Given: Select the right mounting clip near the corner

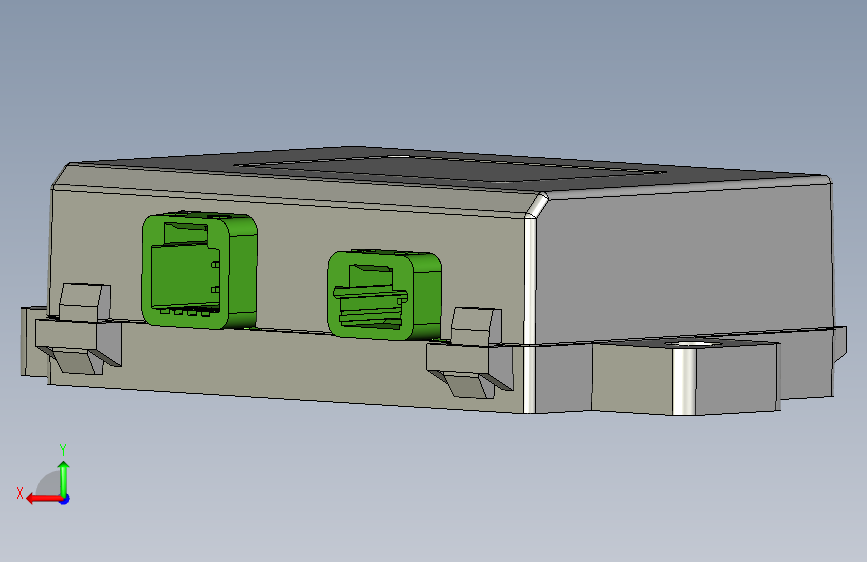Looking at the screenshot, I should (x=469, y=353).
